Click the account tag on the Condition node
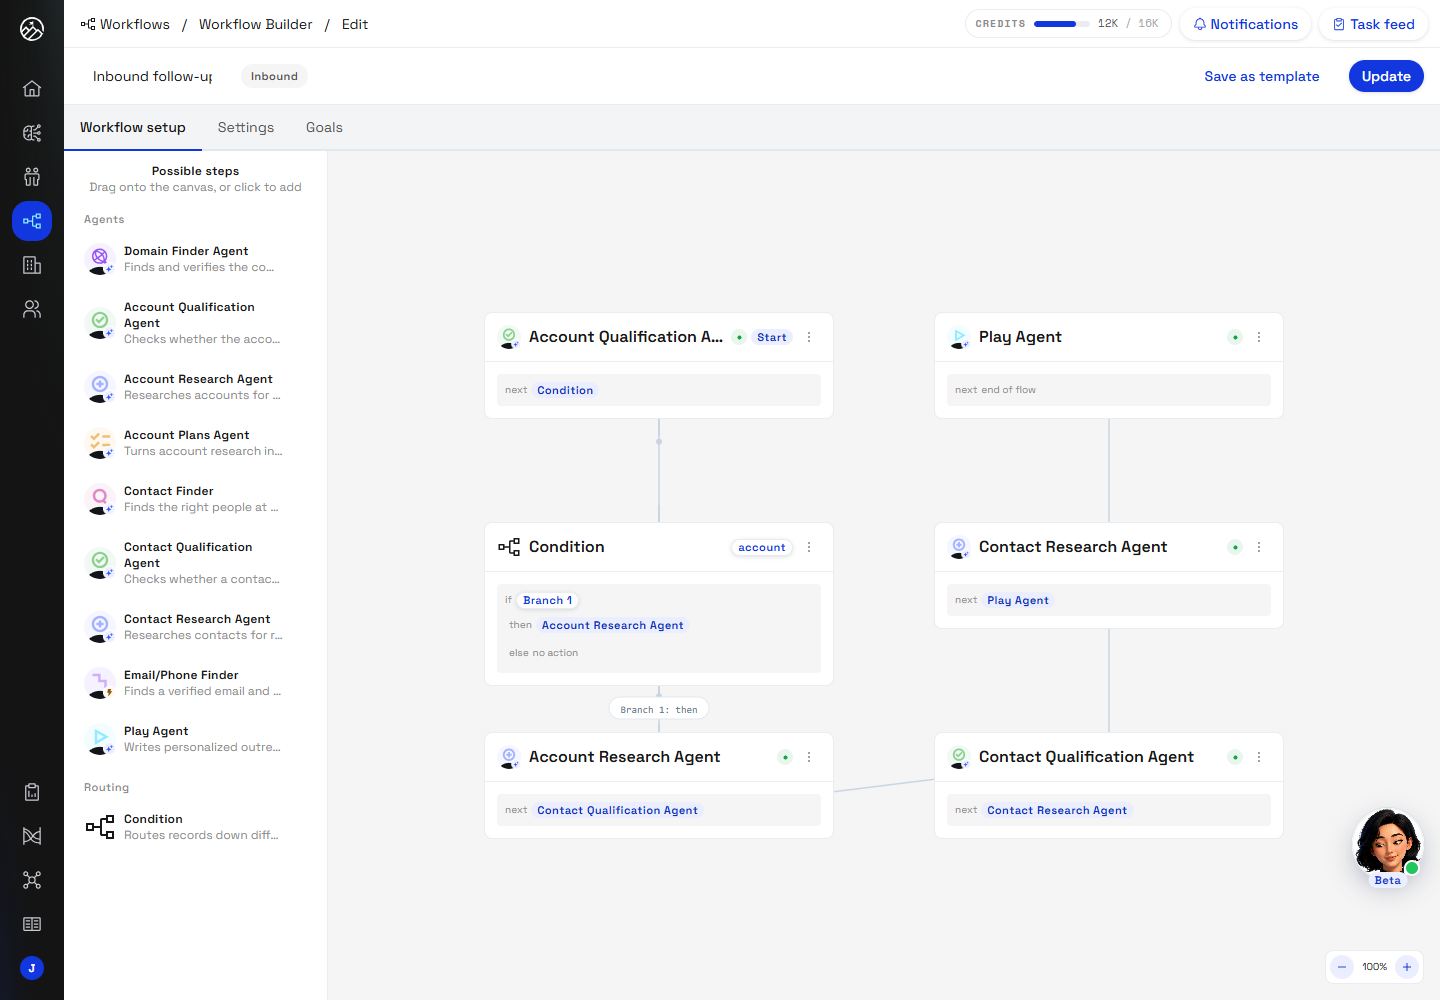The width and height of the screenshot is (1440, 1000). pos(762,547)
